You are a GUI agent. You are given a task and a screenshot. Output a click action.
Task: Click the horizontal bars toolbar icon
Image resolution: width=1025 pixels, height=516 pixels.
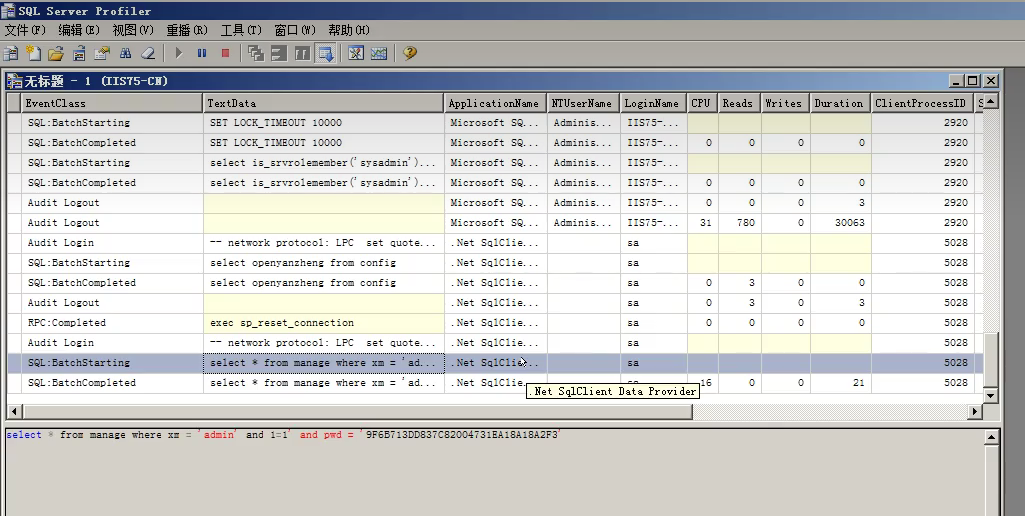pos(279,53)
